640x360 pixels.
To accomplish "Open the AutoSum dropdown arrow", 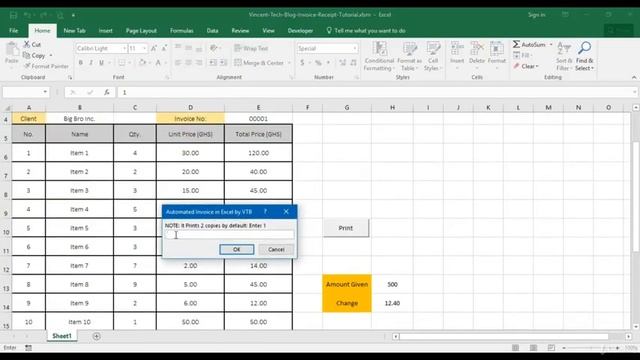I will [551, 44].
